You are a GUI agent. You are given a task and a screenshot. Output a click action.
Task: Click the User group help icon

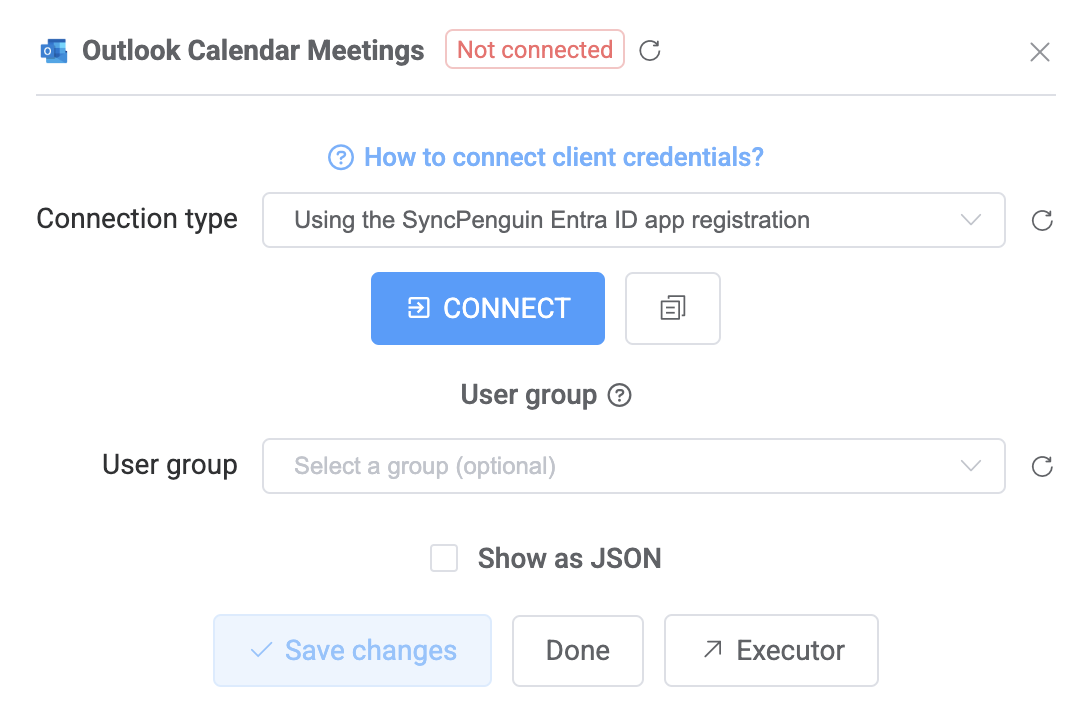pos(620,395)
